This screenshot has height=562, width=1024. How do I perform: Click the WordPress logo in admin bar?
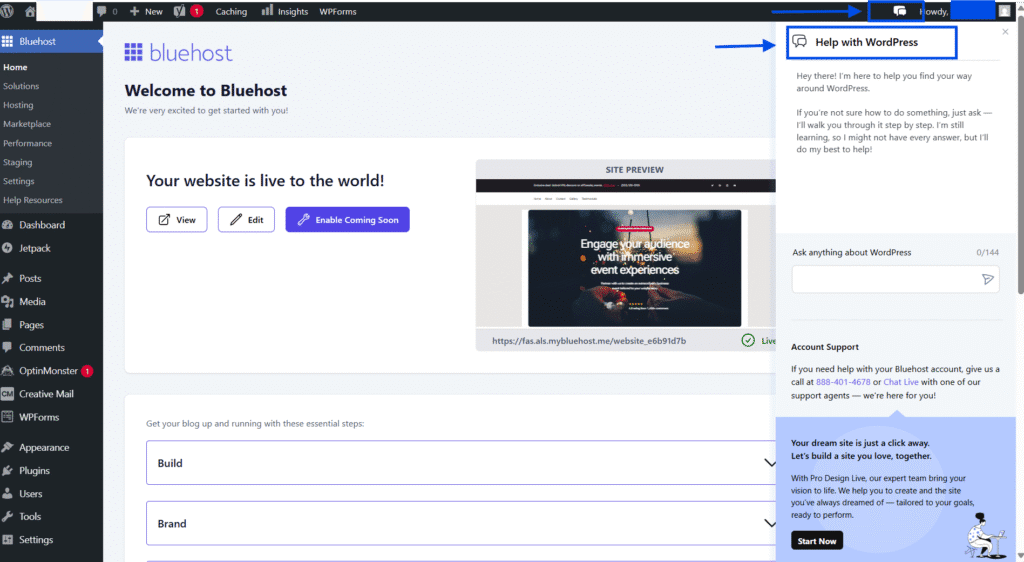tap(7, 11)
